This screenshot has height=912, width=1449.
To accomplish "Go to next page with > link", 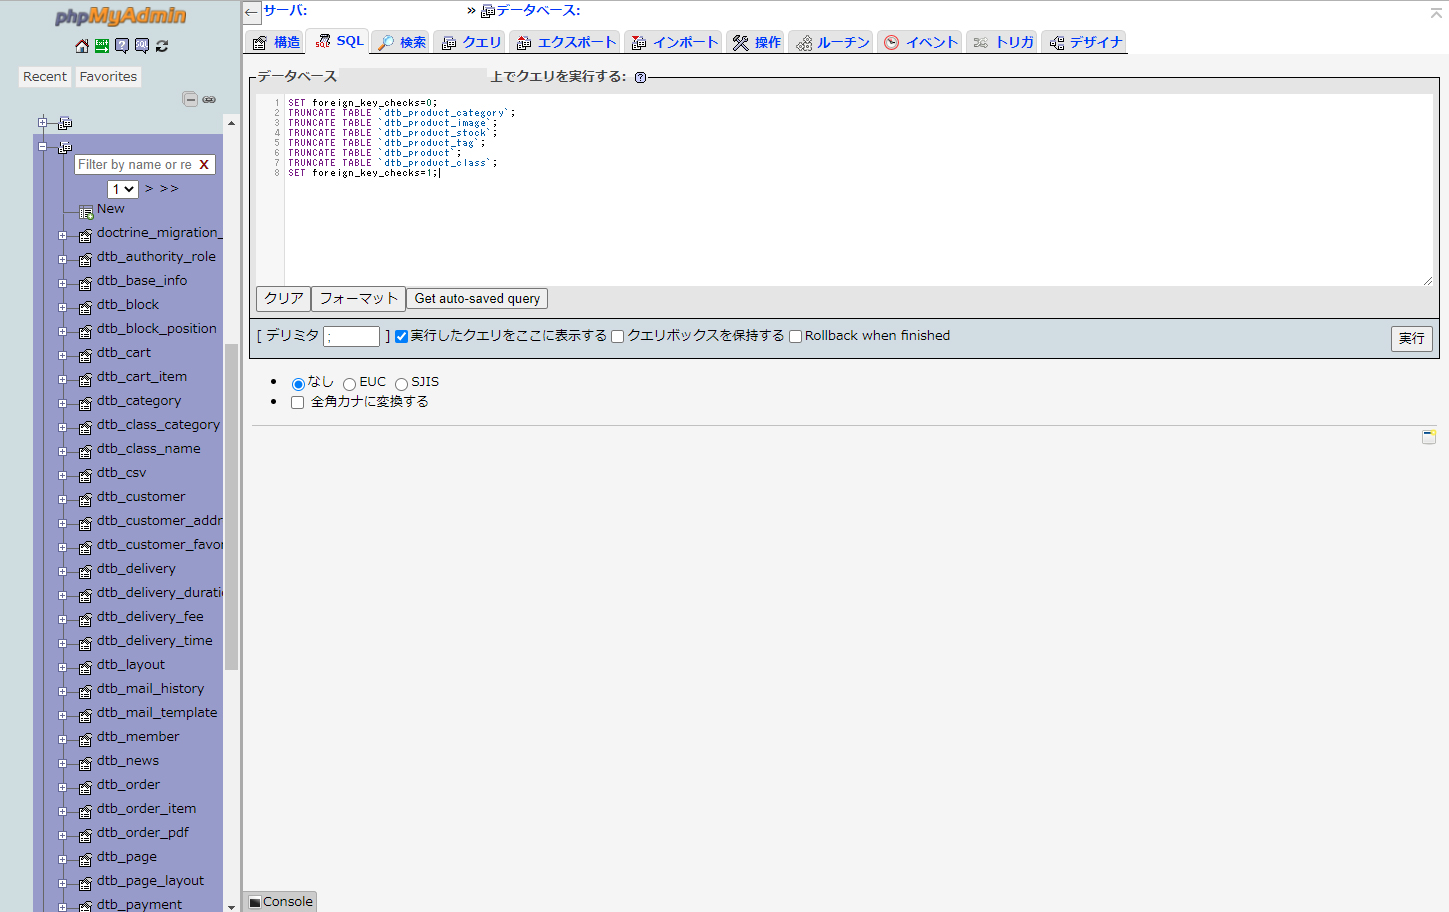I will pyautogui.click(x=149, y=189).
